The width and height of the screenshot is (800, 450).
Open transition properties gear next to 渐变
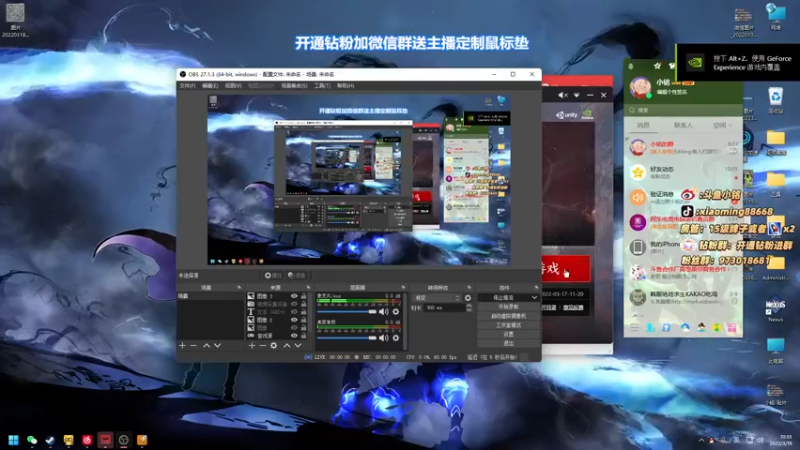(x=468, y=298)
